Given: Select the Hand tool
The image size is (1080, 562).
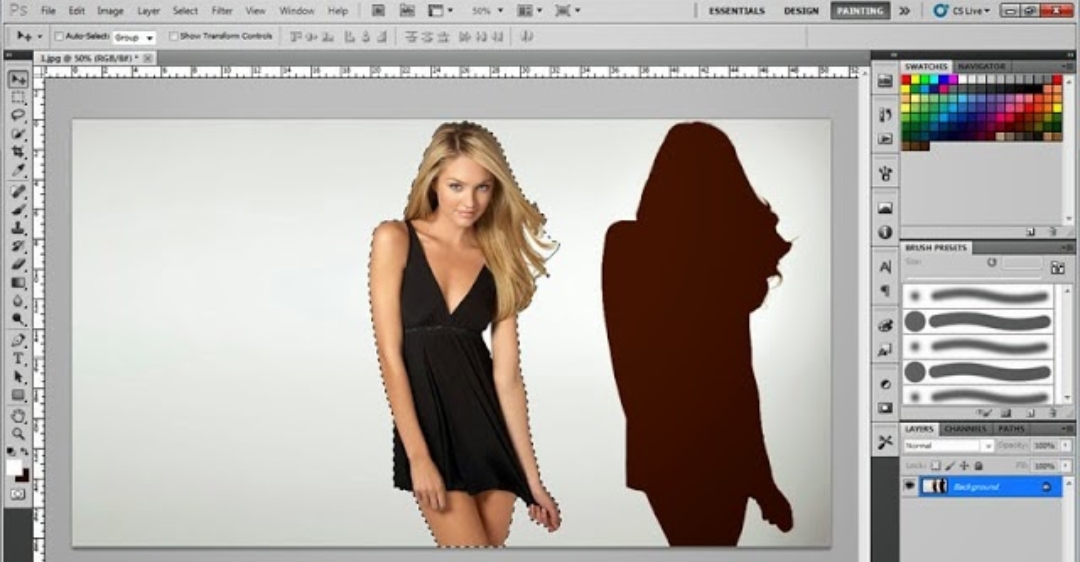Looking at the screenshot, I should [x=18, y=415].
